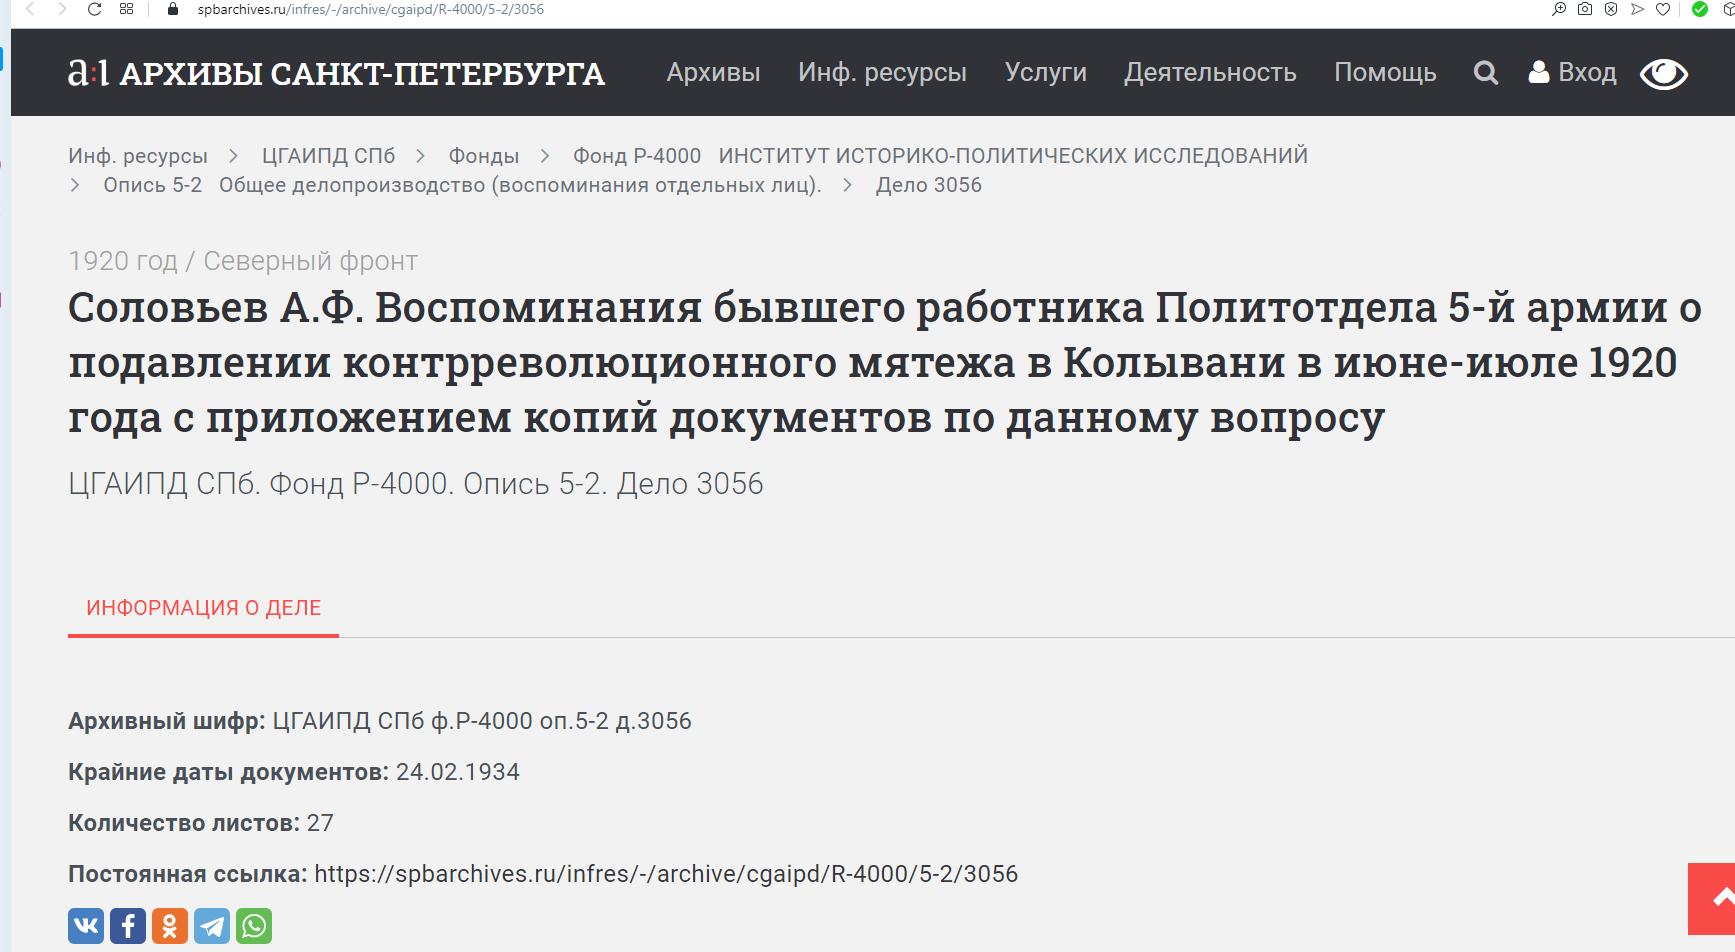Expand the Деятельность menu
The height and width of the screenshot is (952, 1735).
pos(1210,73)
